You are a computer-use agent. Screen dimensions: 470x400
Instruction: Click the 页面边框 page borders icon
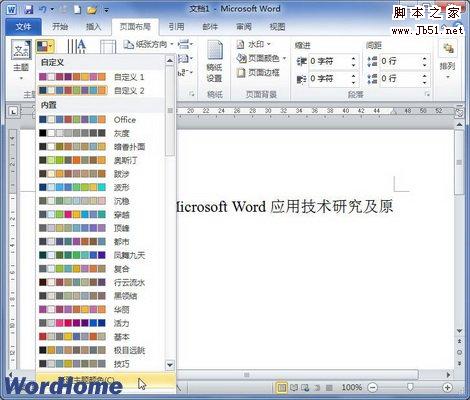point(241,73)
